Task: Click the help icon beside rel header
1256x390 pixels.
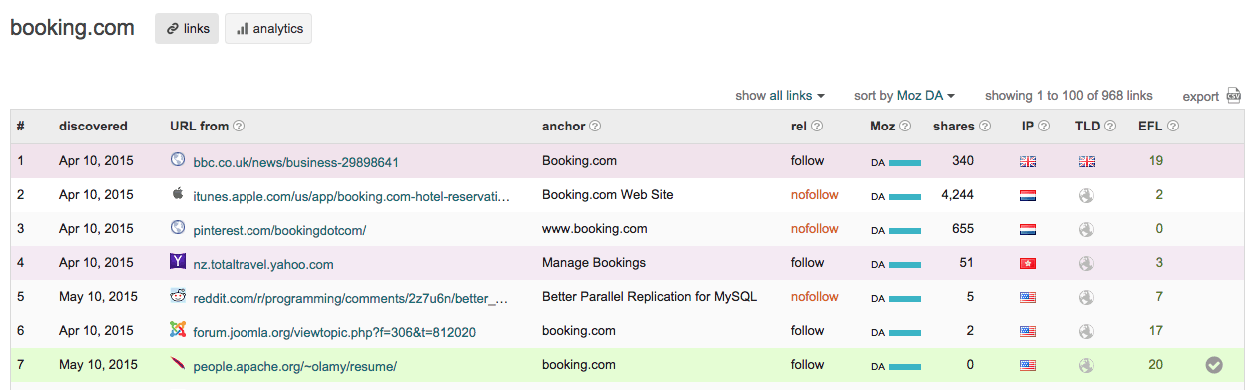Action: [x=817, y=126]
